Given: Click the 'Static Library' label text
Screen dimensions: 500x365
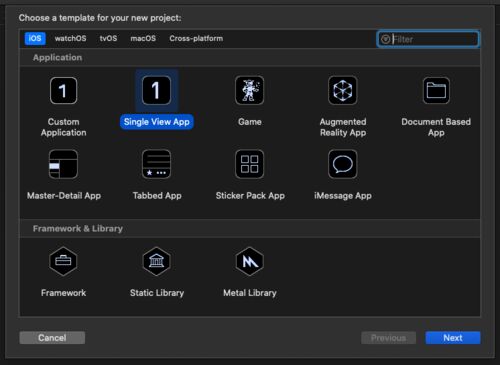Looking at the screenshot, I should 157,293.
